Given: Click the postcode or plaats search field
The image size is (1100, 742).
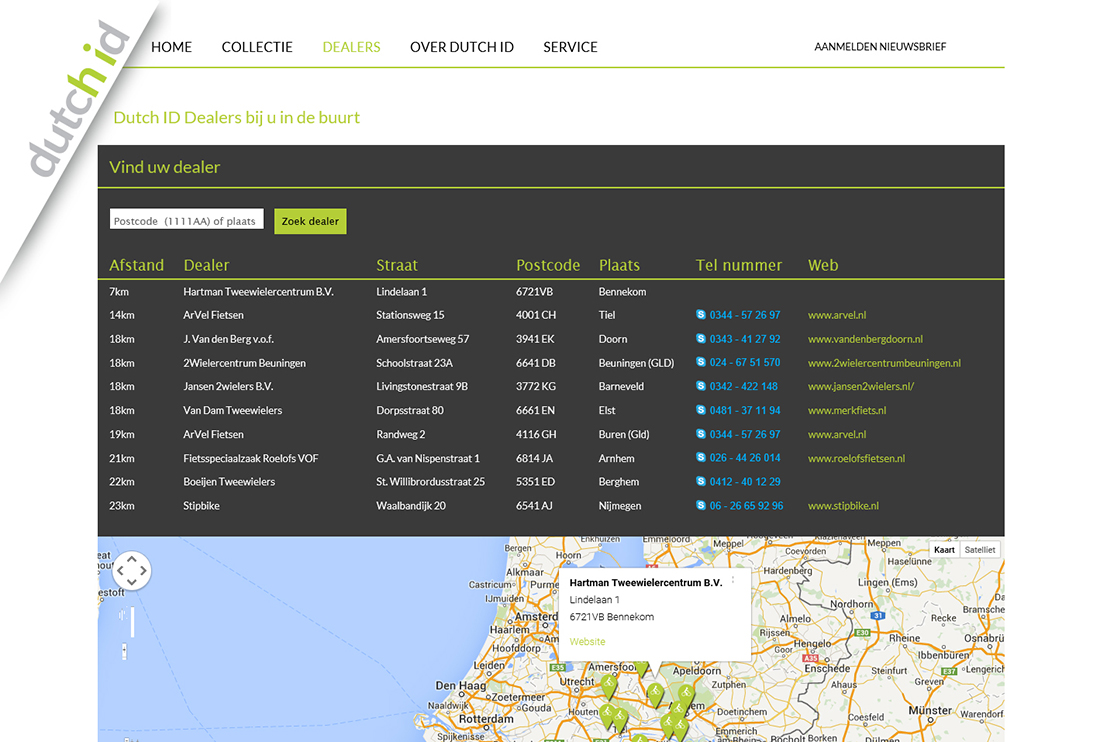Looking at the screenshot, I should click(186, 221).
